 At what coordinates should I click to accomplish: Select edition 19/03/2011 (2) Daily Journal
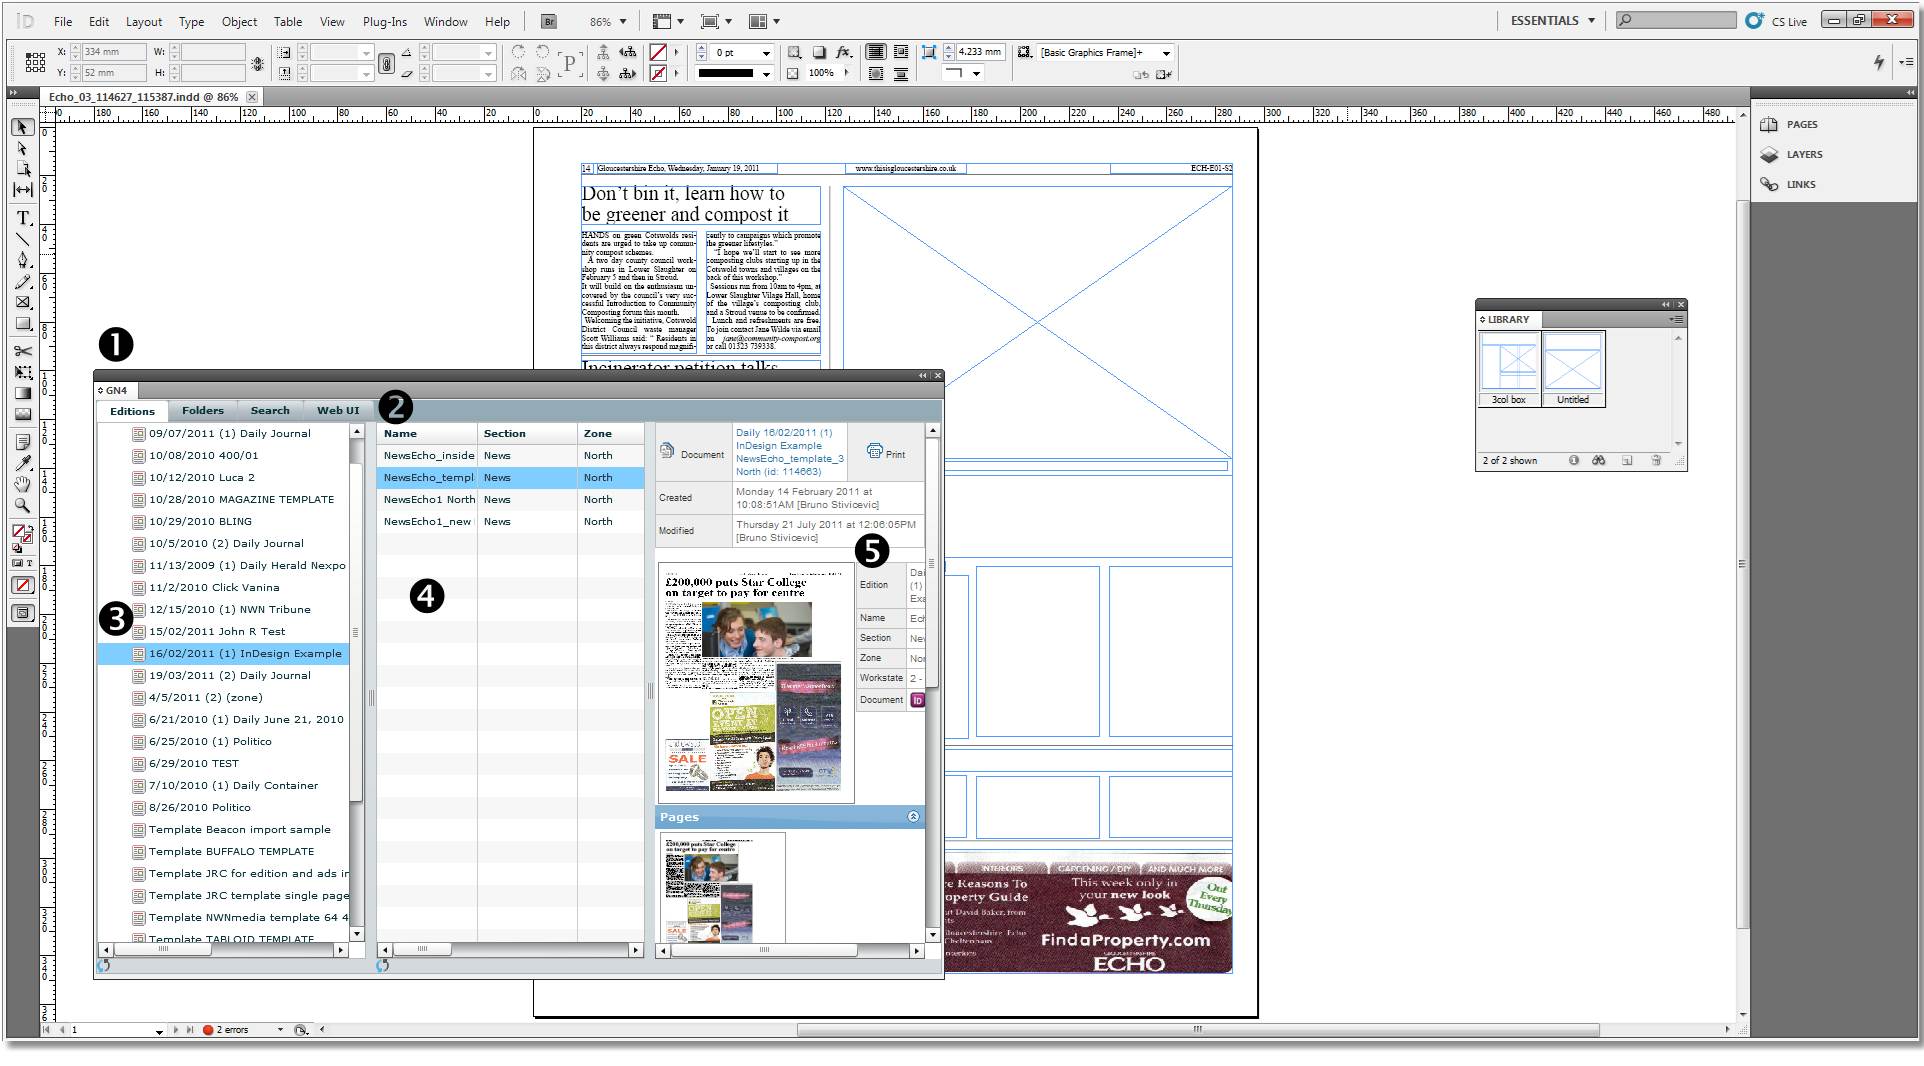click(230, 675)
